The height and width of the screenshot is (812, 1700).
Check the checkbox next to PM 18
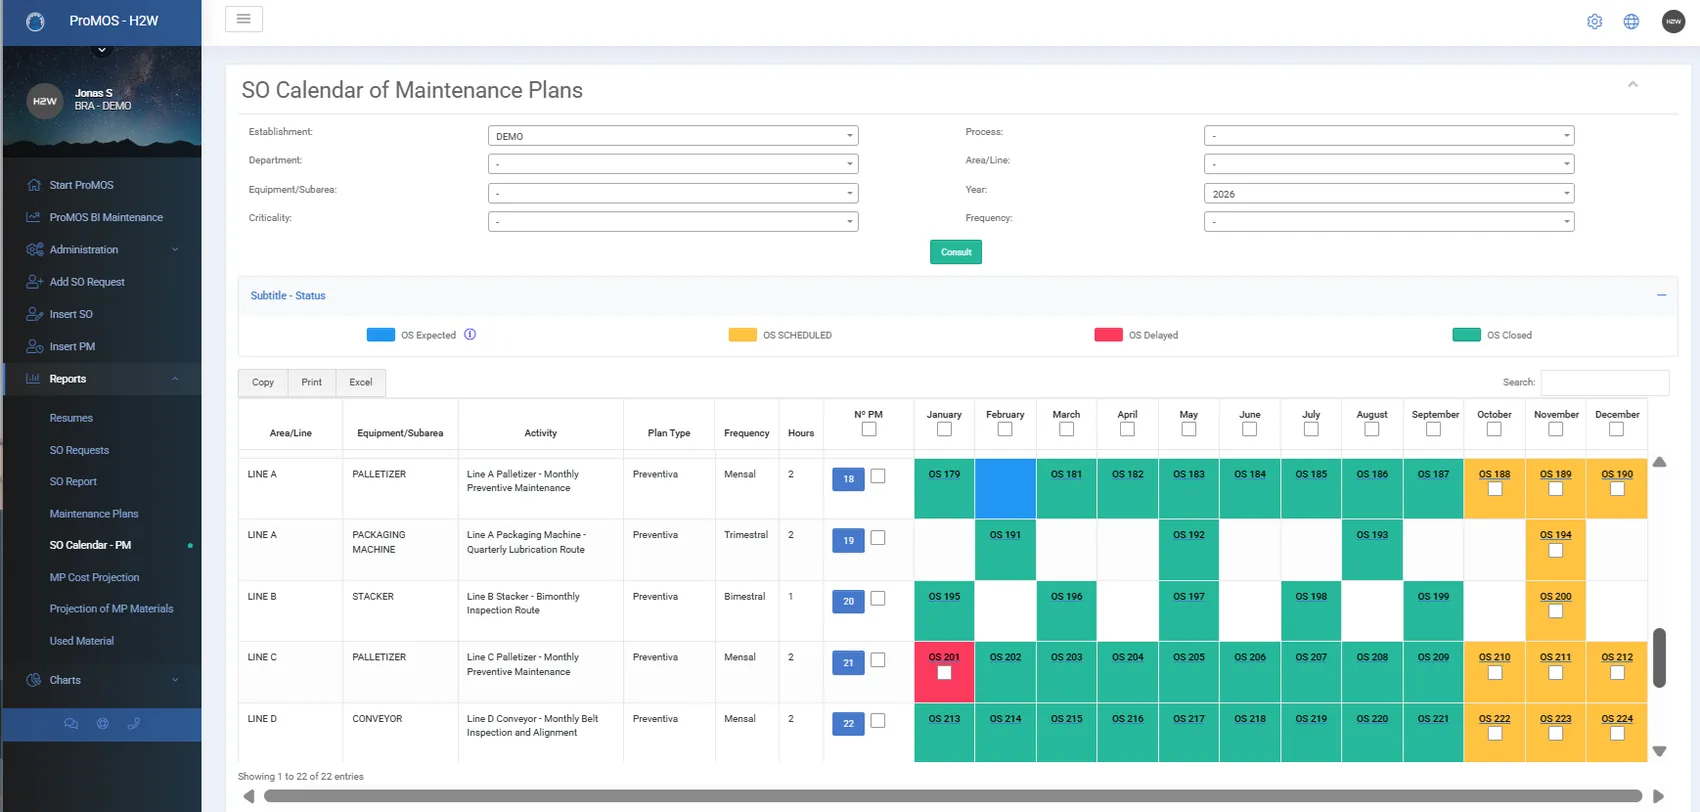[878, 477]
